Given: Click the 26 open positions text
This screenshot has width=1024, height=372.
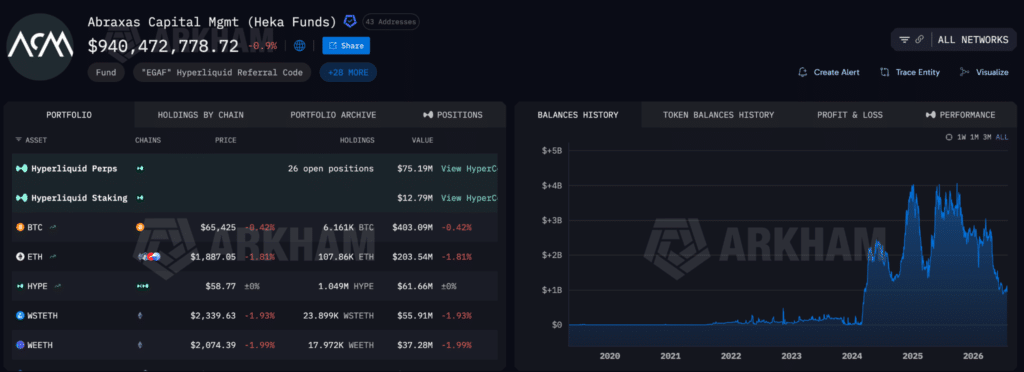Looking at the screenshot, I should pos(331,168).
